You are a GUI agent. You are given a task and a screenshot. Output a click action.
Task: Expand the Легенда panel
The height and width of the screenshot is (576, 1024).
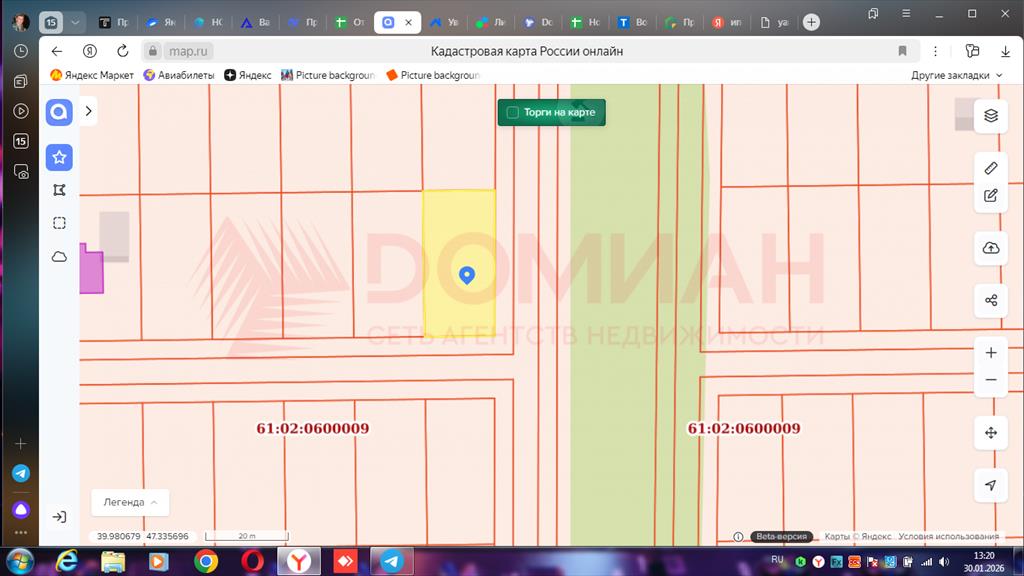click(x=130, y=502)
